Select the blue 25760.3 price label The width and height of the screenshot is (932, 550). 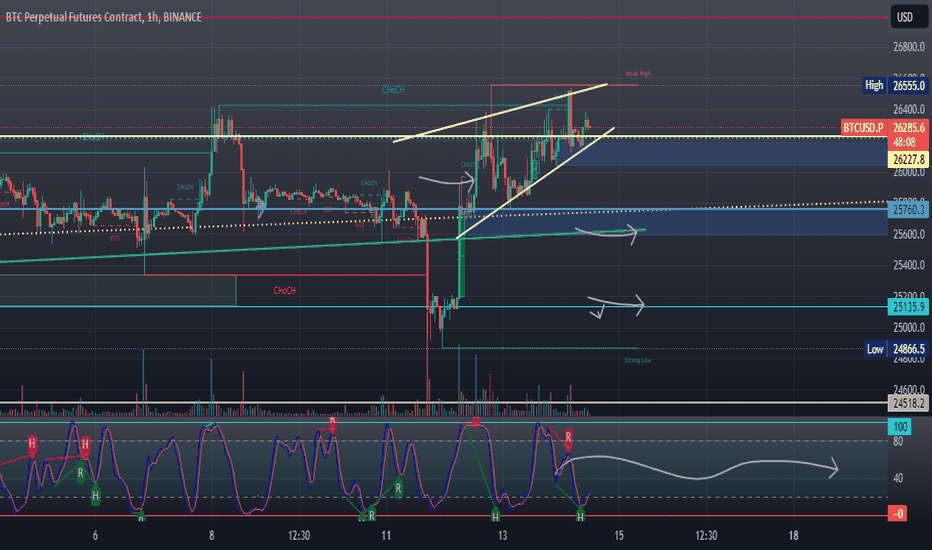[908, 209]
